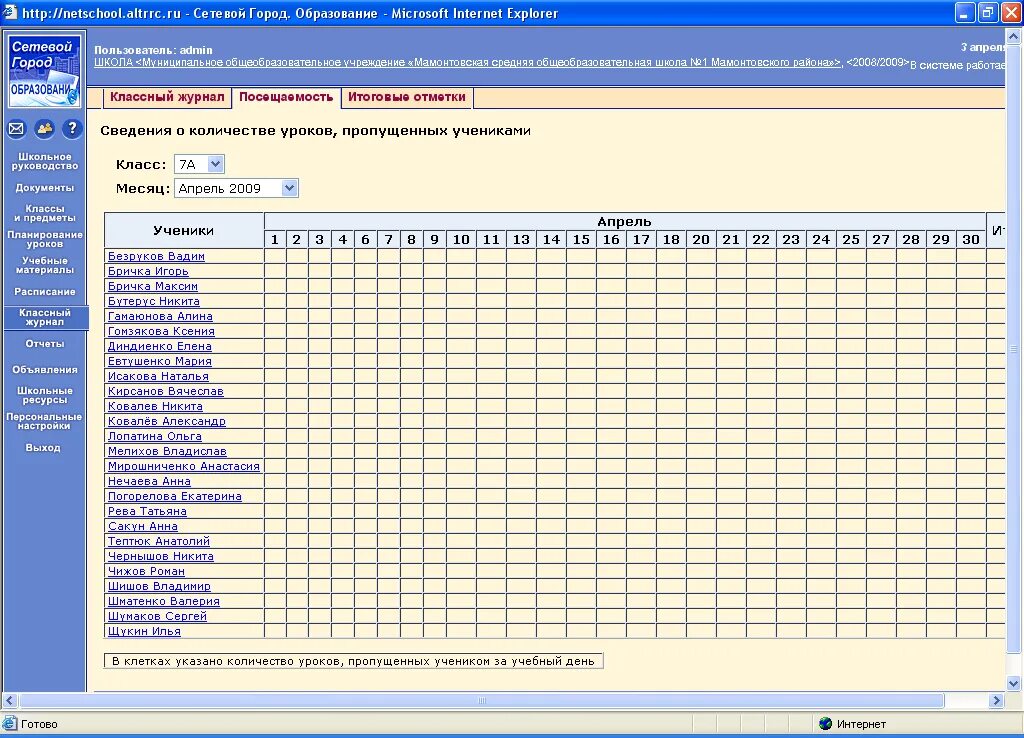Viewport: 1024px width, 738px height.
Task: Open student Шишов Владимир
Action: 159,586
